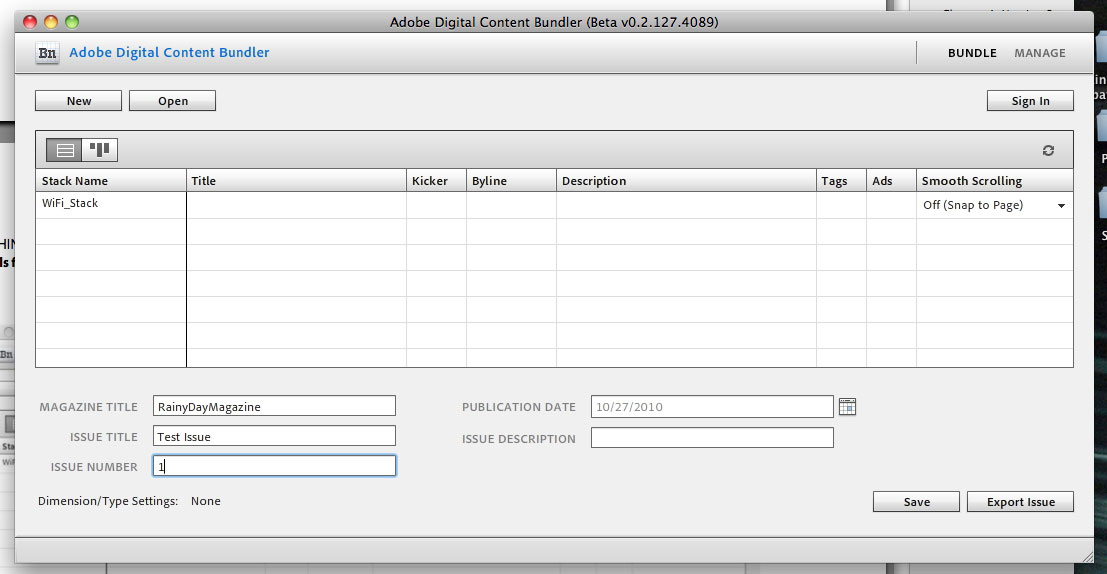1107x574 pixels.
Task: Click the Description column header
Action: pyautogui.click(x=686, y=181)
